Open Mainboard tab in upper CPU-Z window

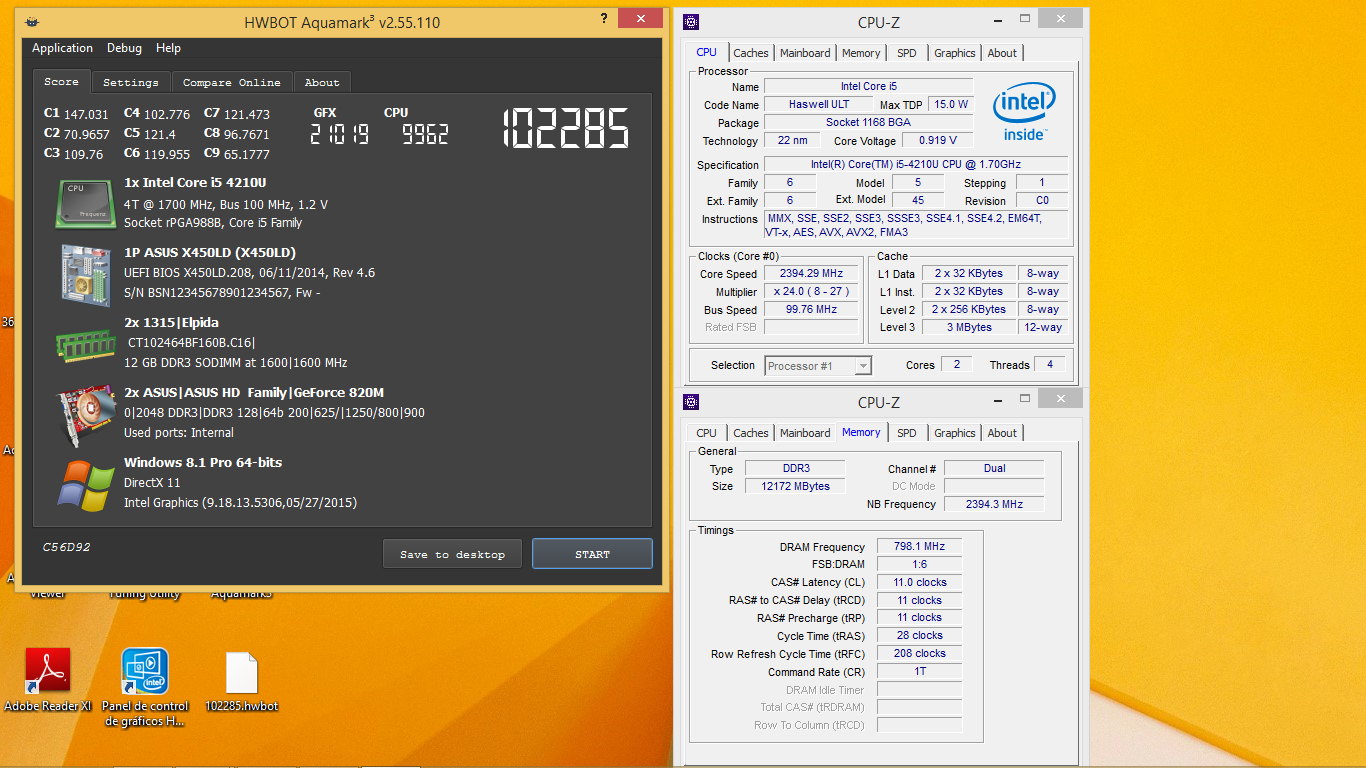coord(805,53)
